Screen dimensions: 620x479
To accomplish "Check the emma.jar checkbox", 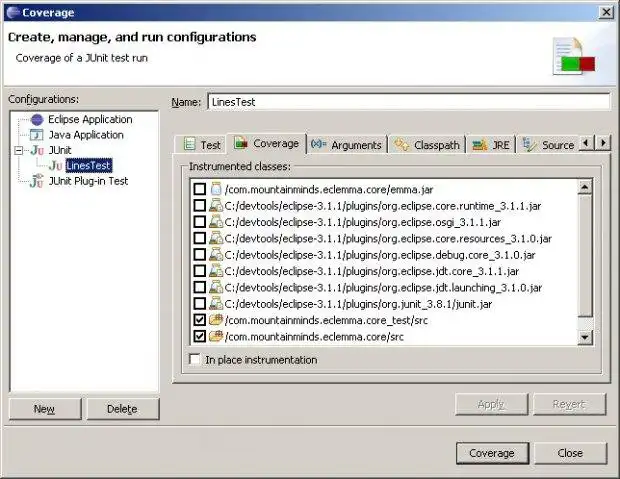I will [x=200, y=189].
